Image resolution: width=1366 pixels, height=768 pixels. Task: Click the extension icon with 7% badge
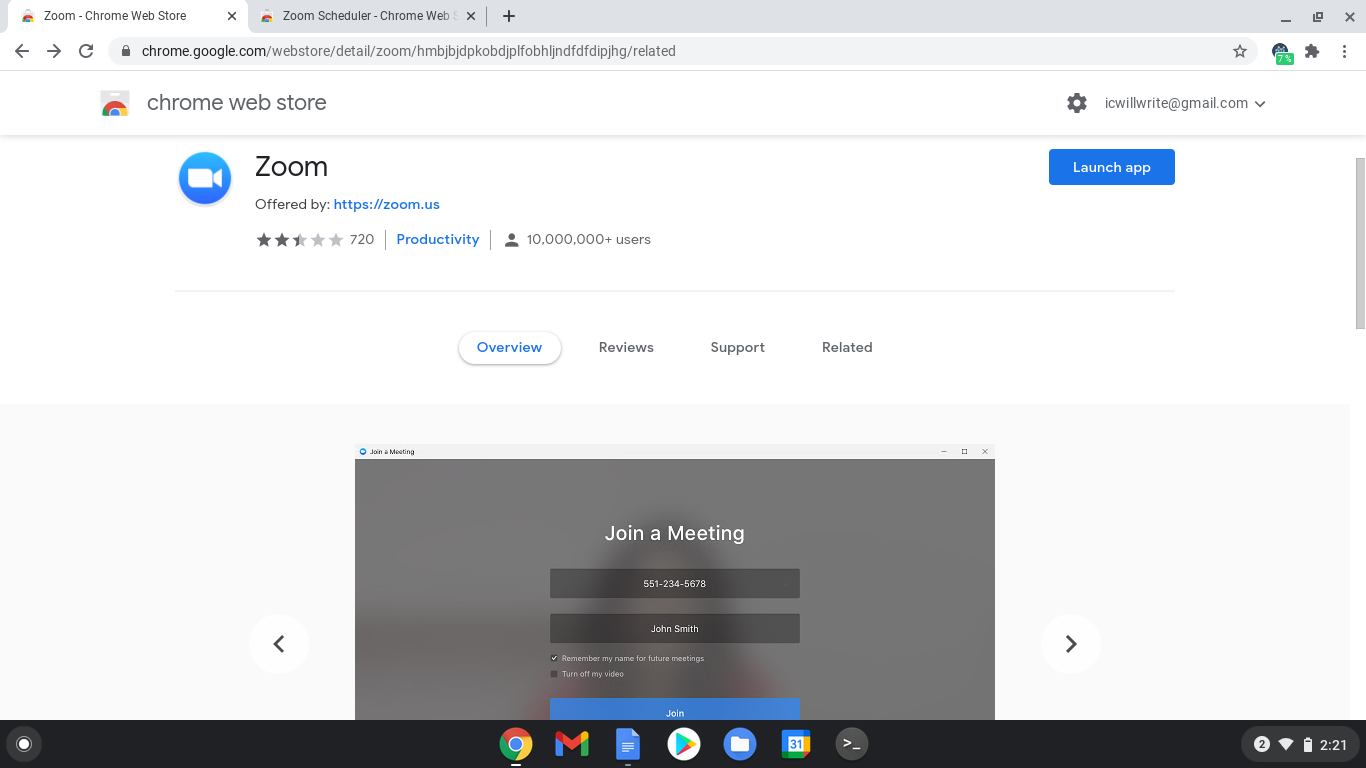tap(1281, 52)
